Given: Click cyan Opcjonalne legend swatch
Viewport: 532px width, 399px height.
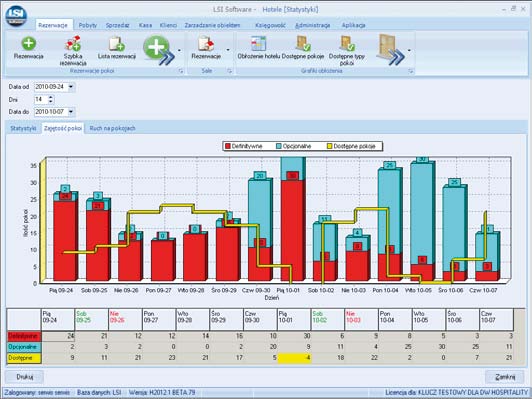Looking at the screenshot, I should click(279, 146).
